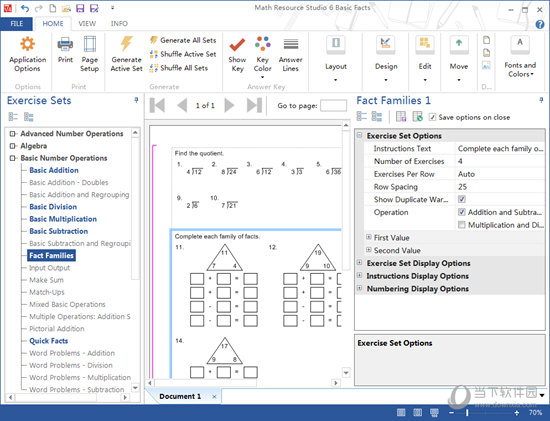Screen dimensions: 550x421
Task: Toggle Show Key checkmark
Action: point(237,45)
